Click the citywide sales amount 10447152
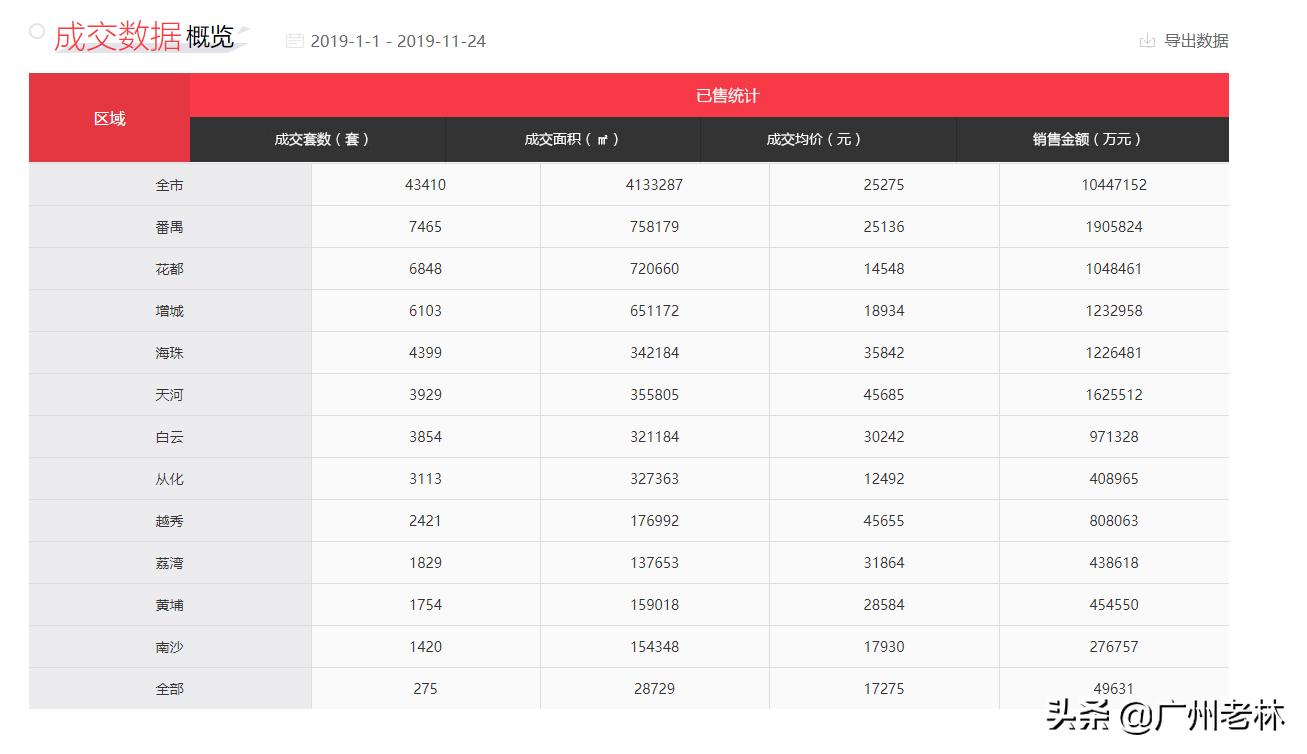Screen dimensions: 1307x754 click(x=1114, y=185)
